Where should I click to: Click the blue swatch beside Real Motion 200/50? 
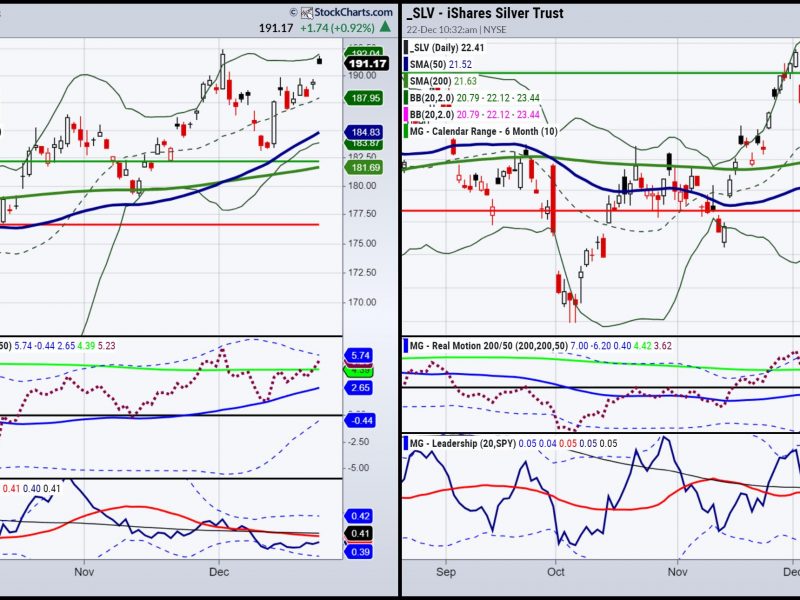coord(406,346)
